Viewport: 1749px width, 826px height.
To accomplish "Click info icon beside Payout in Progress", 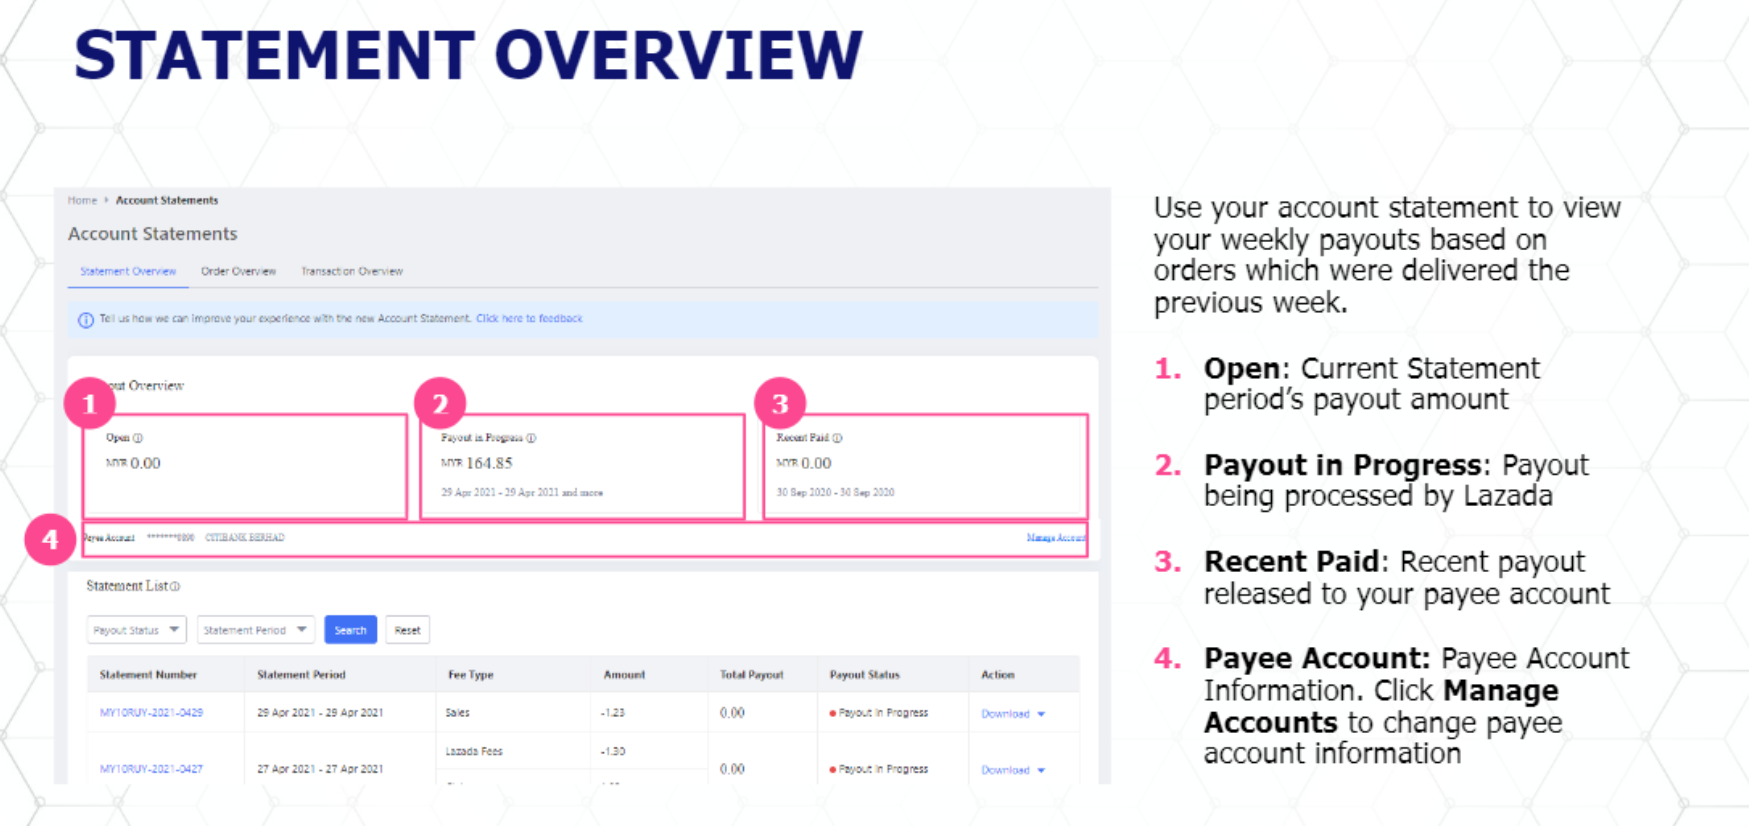I will 531,438.
